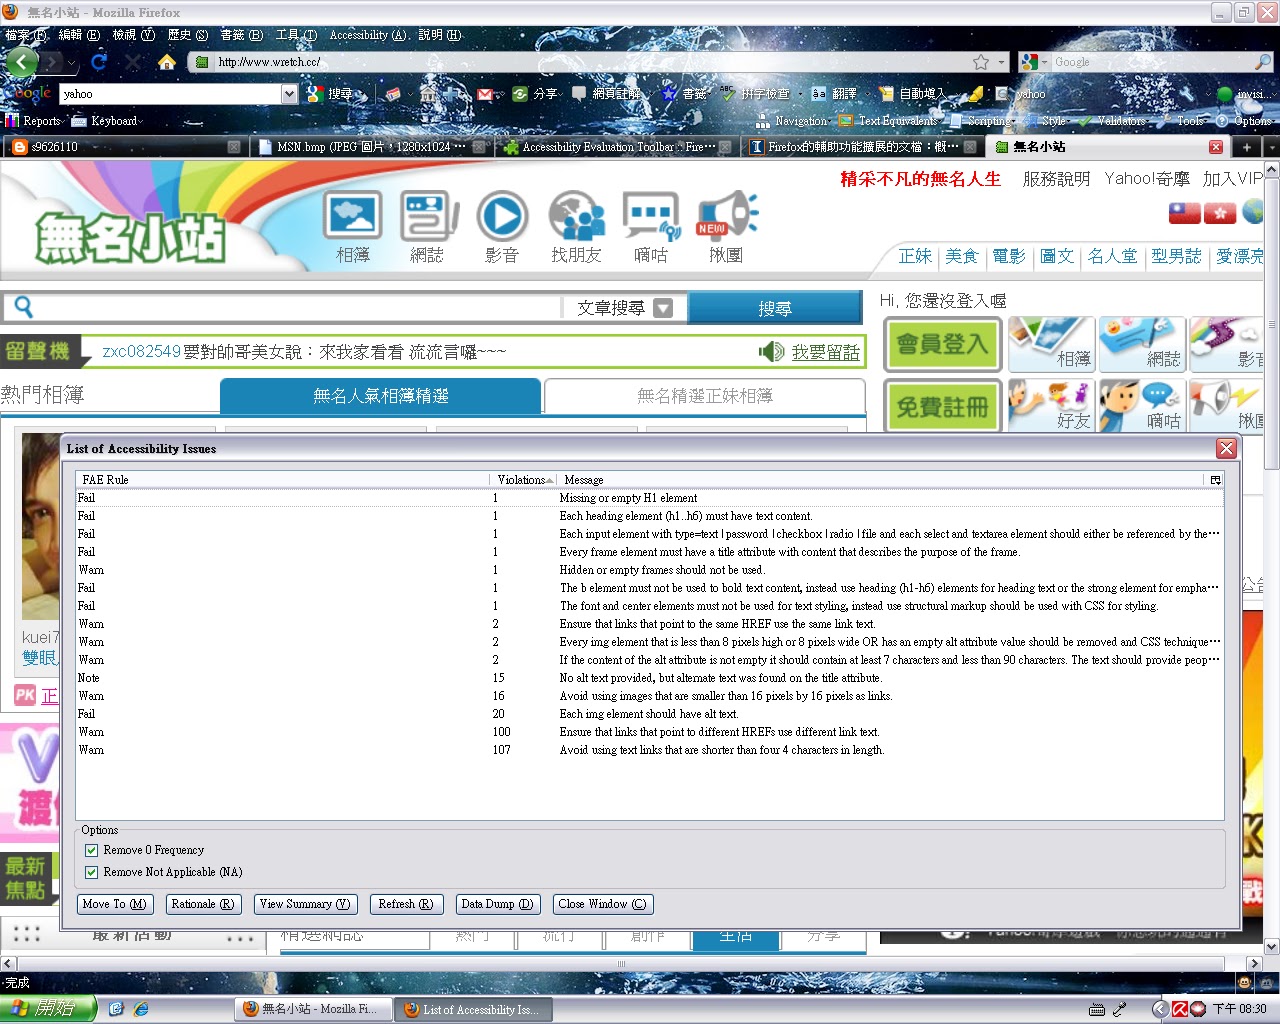Open Keyboard dropdown on accessibility toolbar
The image size is (1280, 1024).
[108, 121]
